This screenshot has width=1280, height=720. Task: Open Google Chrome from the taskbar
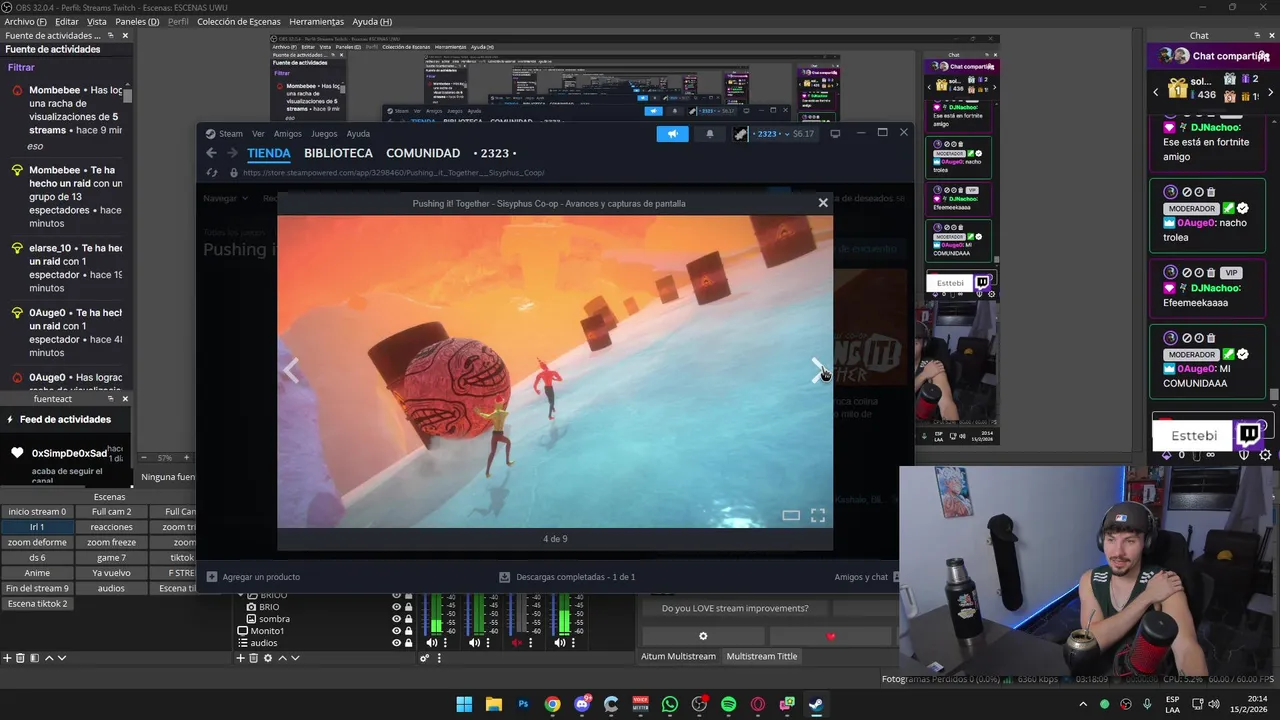[552, 704]
